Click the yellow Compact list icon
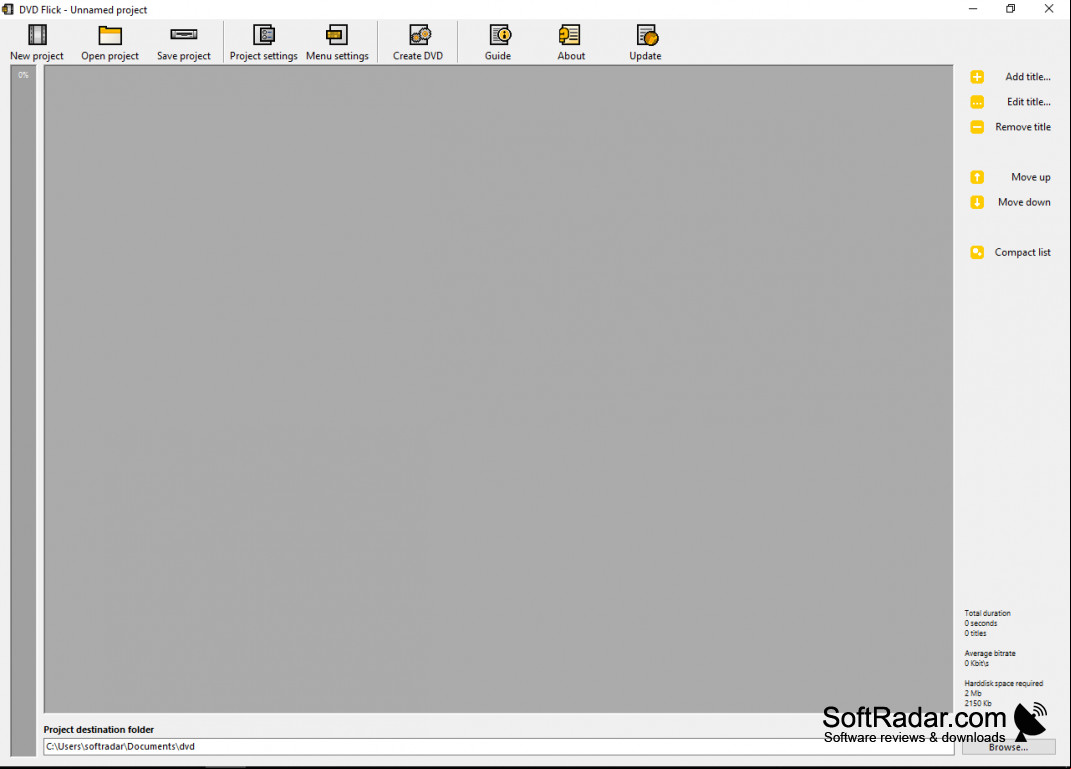 click(977, 252)
